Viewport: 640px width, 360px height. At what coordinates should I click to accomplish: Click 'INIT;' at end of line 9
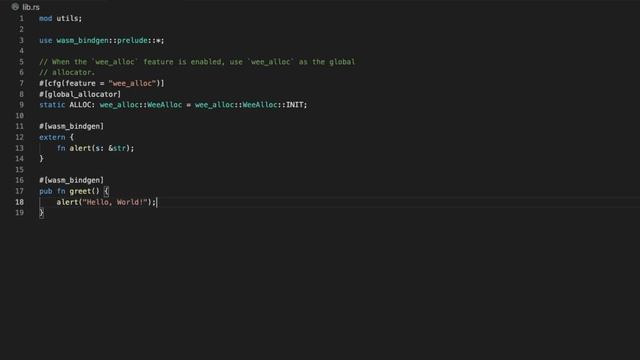tap(297, 105)
